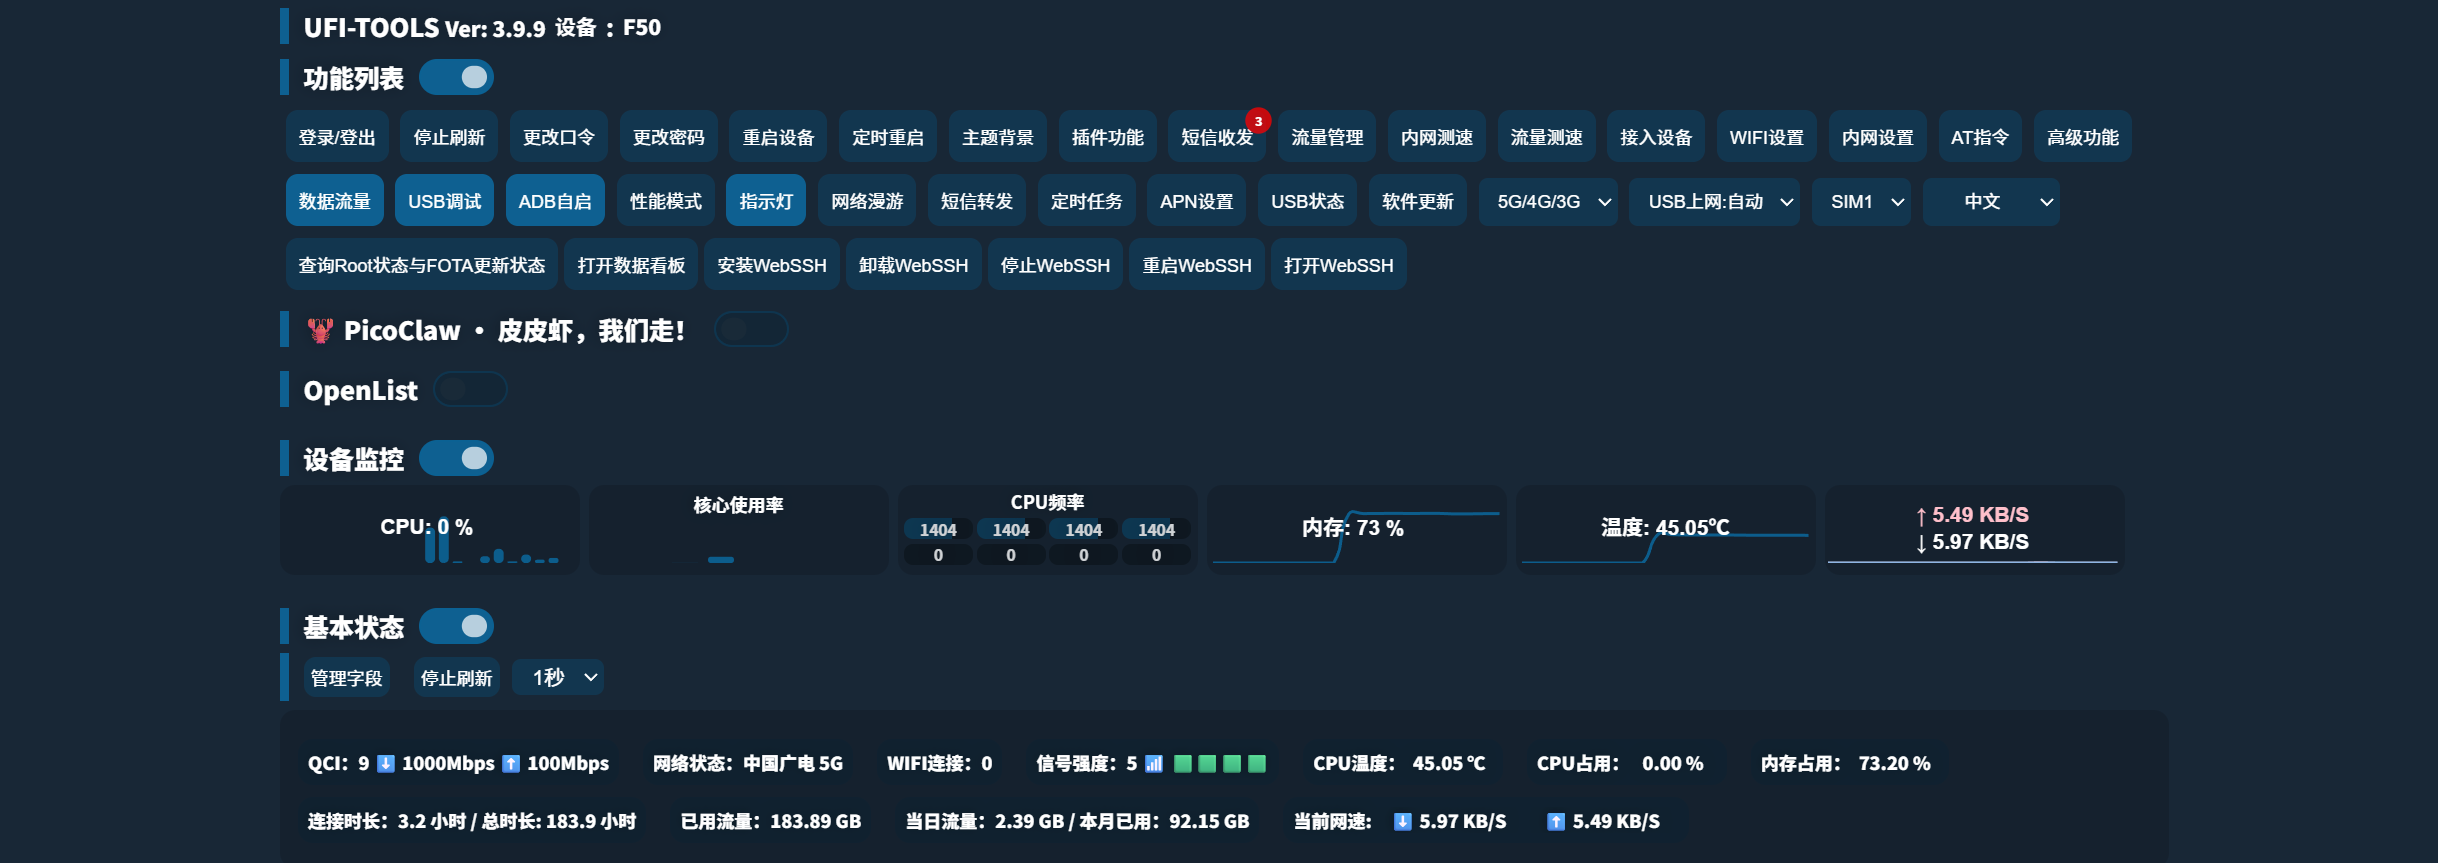The image size is (2438, 863).
Task: Toggle the 功能列表 switch off
Action: [457, 77]
